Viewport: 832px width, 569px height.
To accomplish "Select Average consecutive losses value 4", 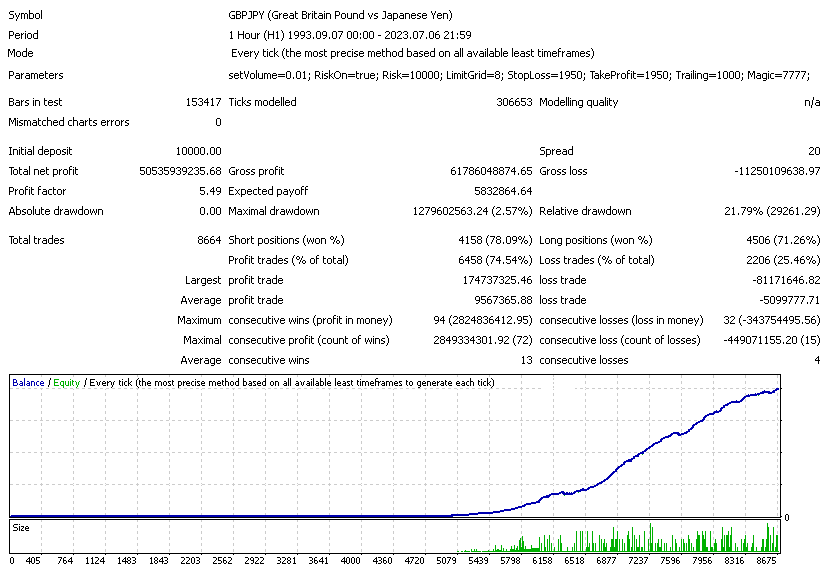I will (x=817, y=360).
